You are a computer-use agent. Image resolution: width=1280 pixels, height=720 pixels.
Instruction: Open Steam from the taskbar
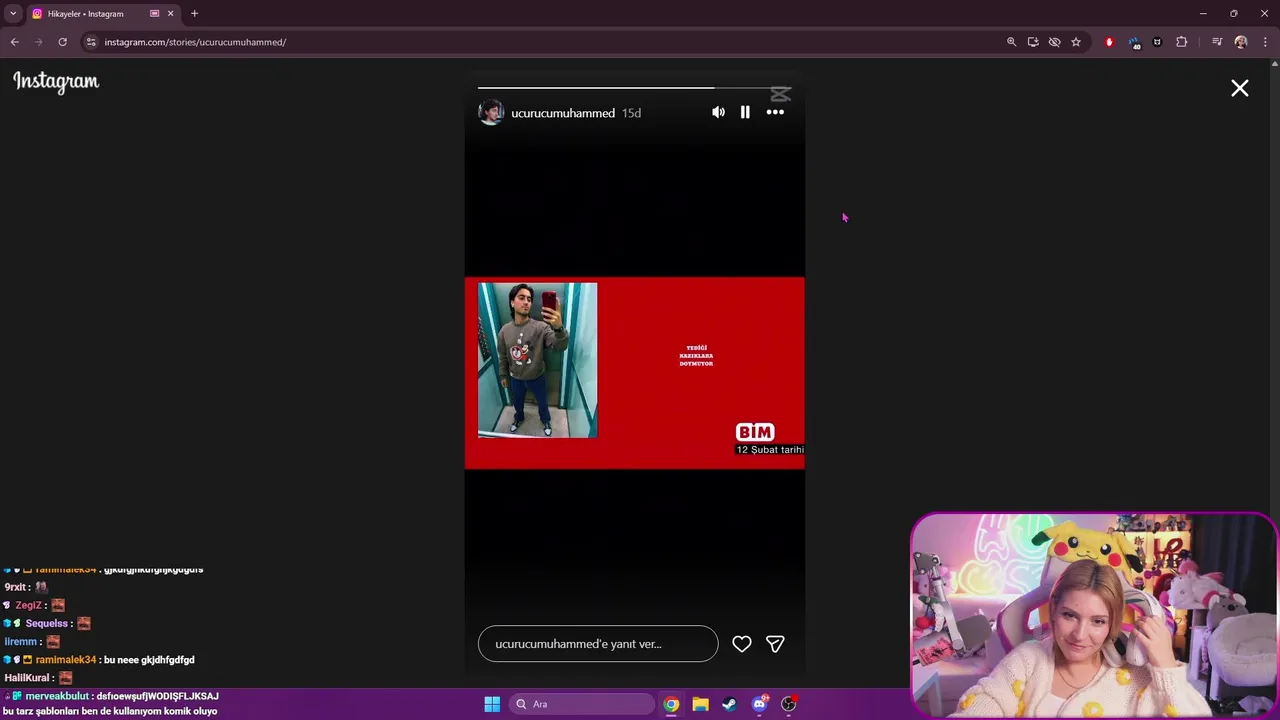pyautogui.click(x=730, y=704)
